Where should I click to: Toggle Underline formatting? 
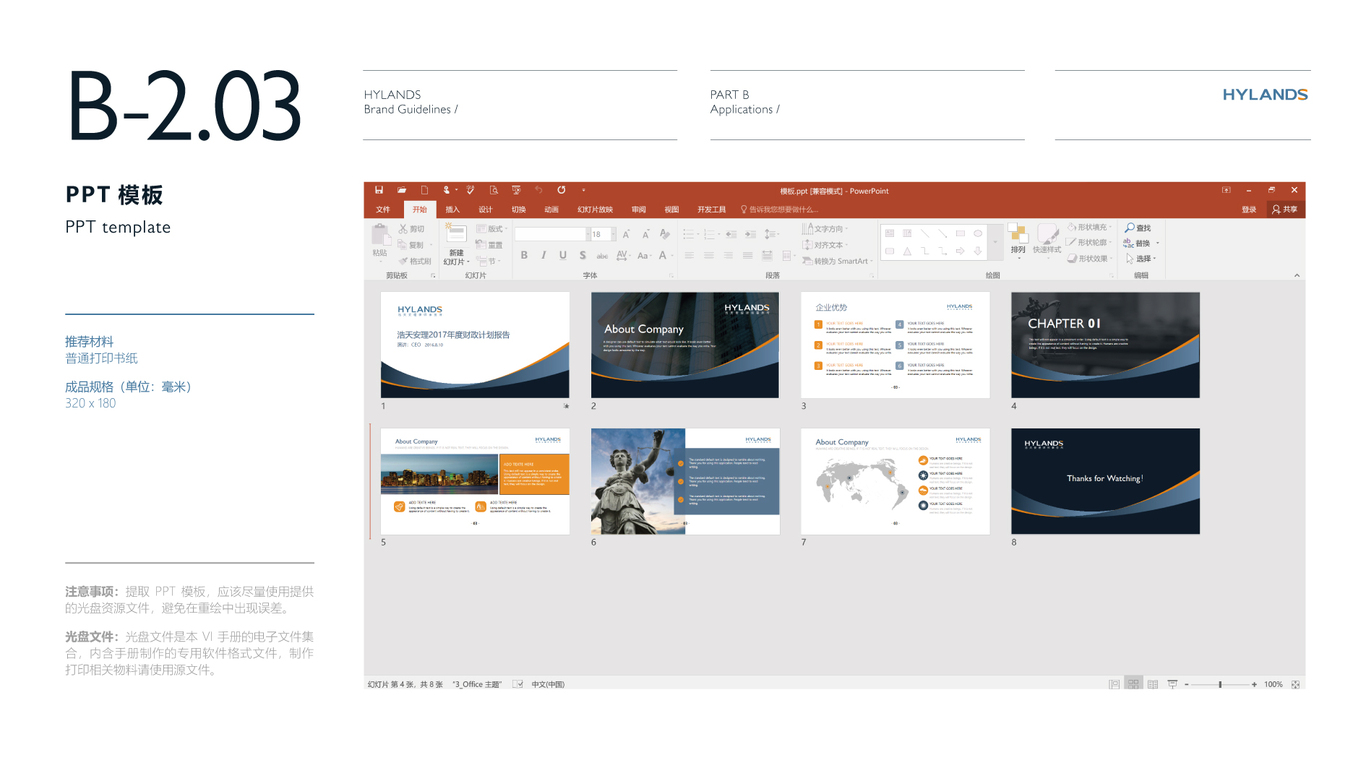coord(563,256)
